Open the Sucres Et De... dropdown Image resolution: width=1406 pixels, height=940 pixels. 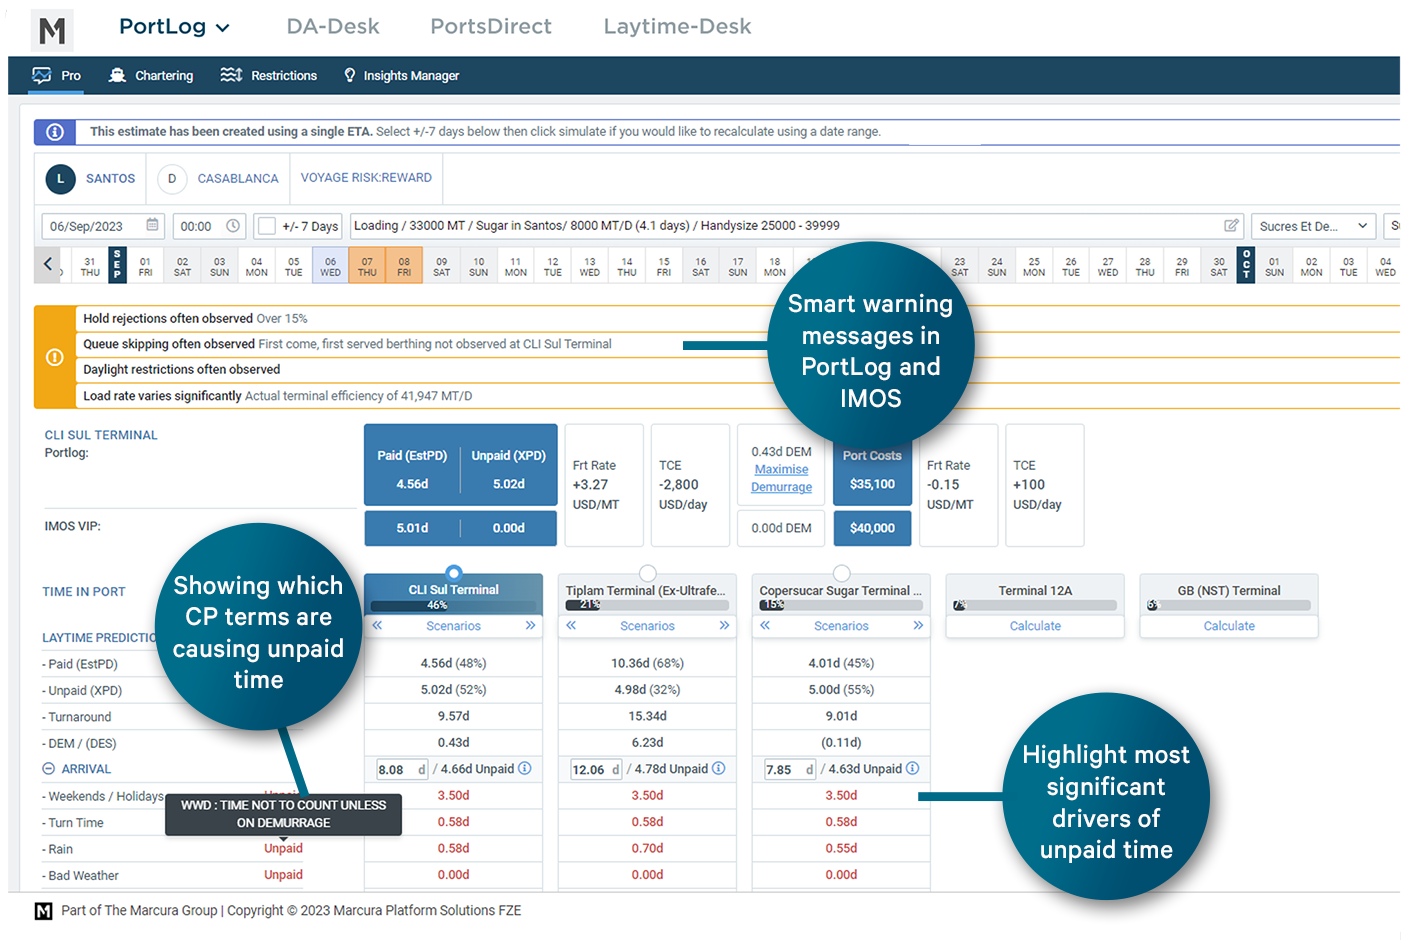(x=1313, y=226)
